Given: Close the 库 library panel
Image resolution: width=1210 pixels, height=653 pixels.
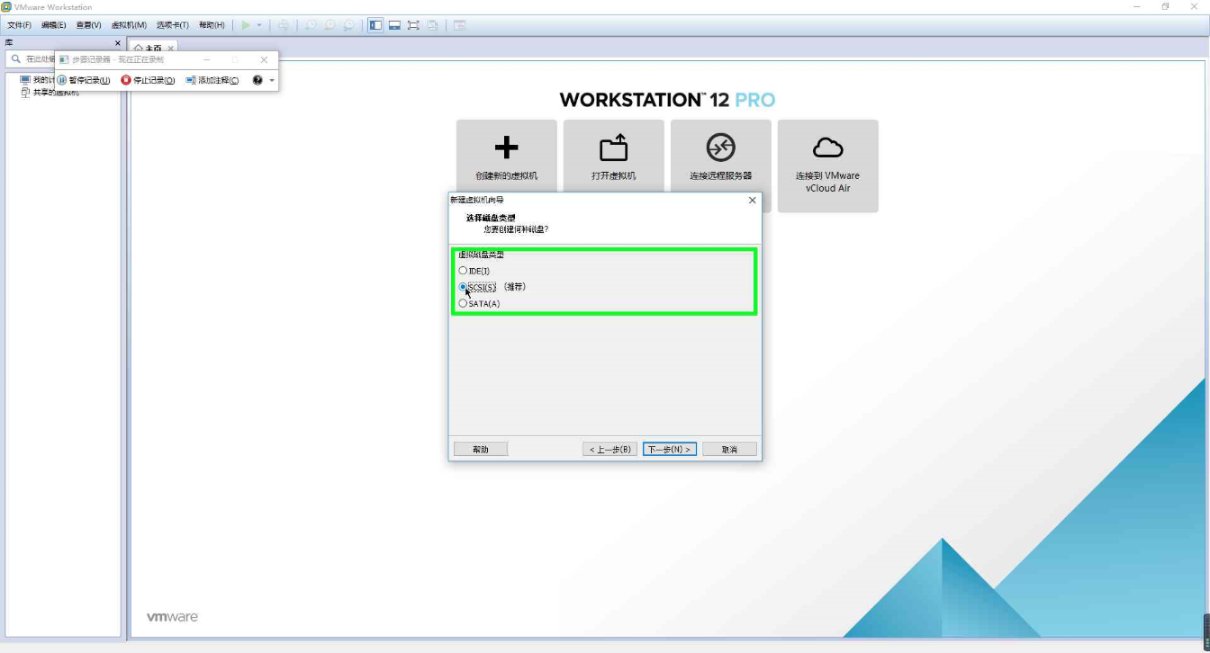Looking at the screenshot, I should [x=117, y=43].
